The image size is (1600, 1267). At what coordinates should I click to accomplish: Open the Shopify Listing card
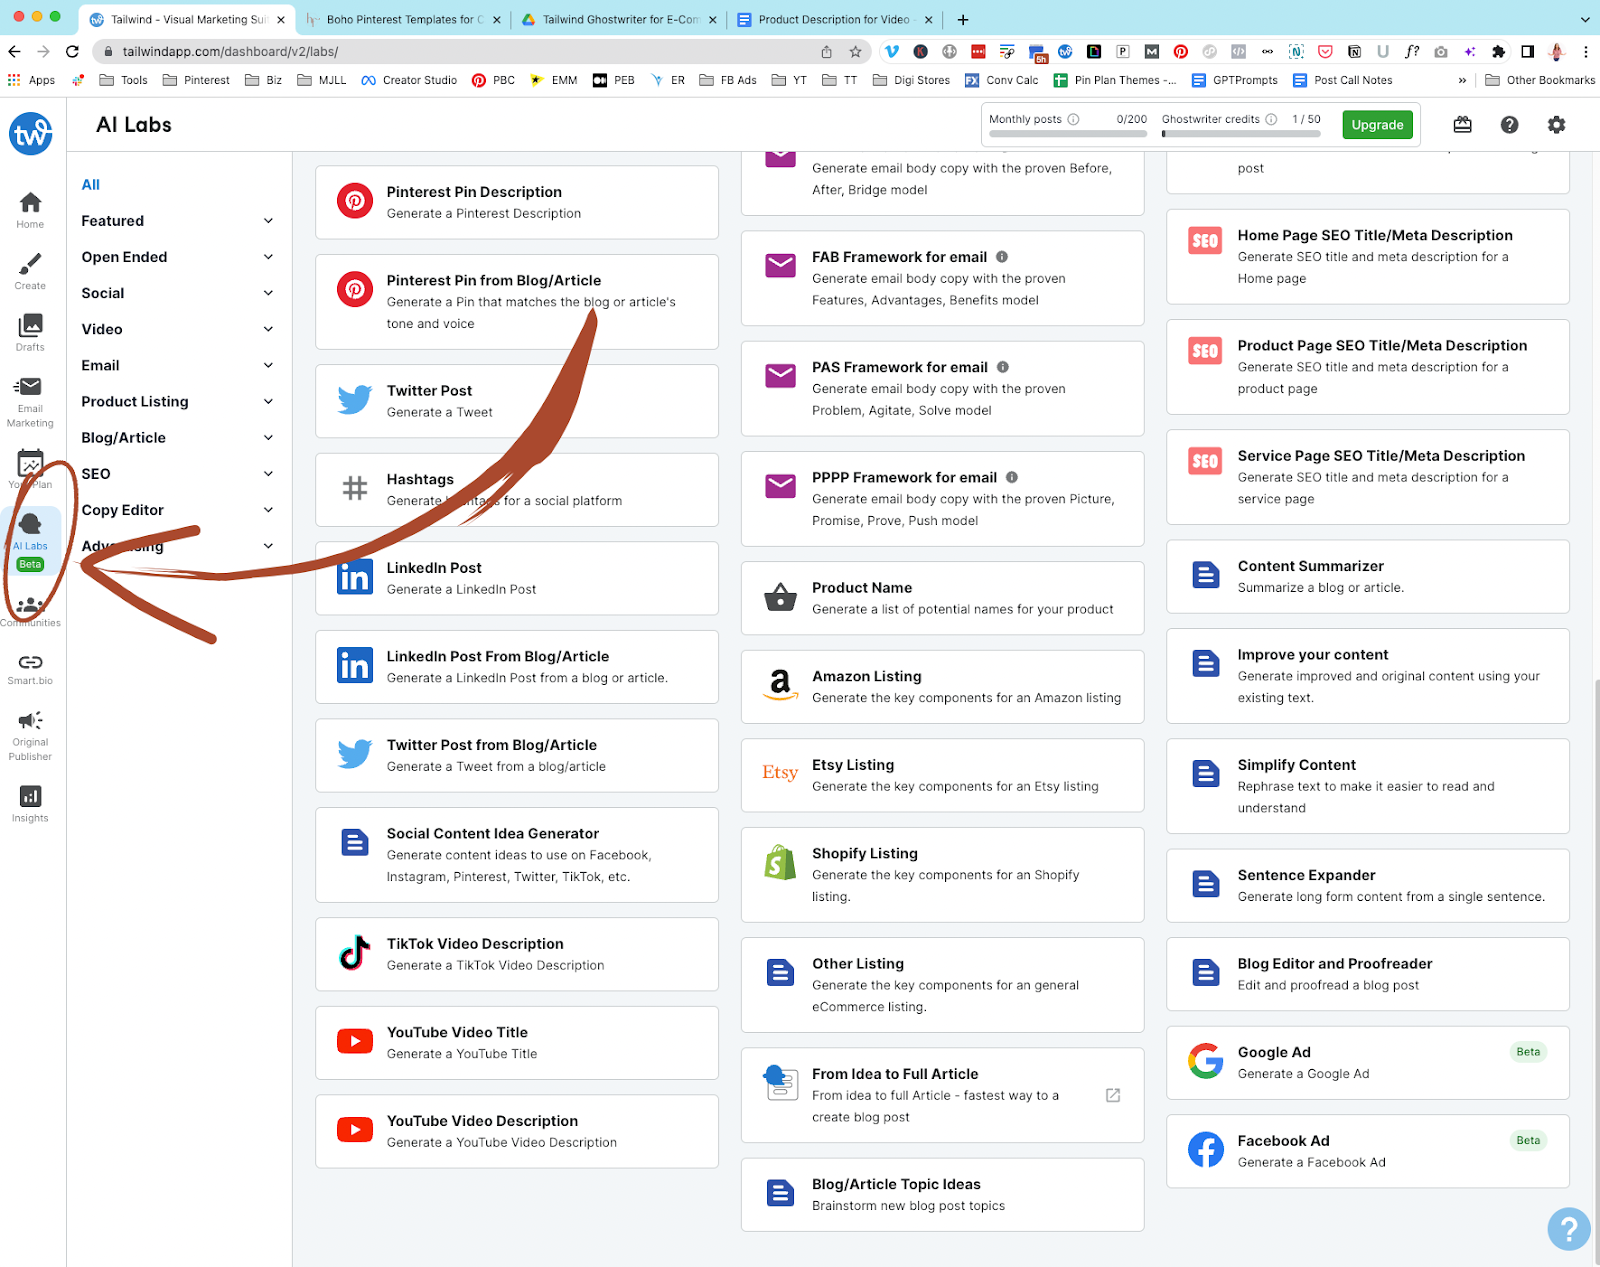click(x=942, y=874)
